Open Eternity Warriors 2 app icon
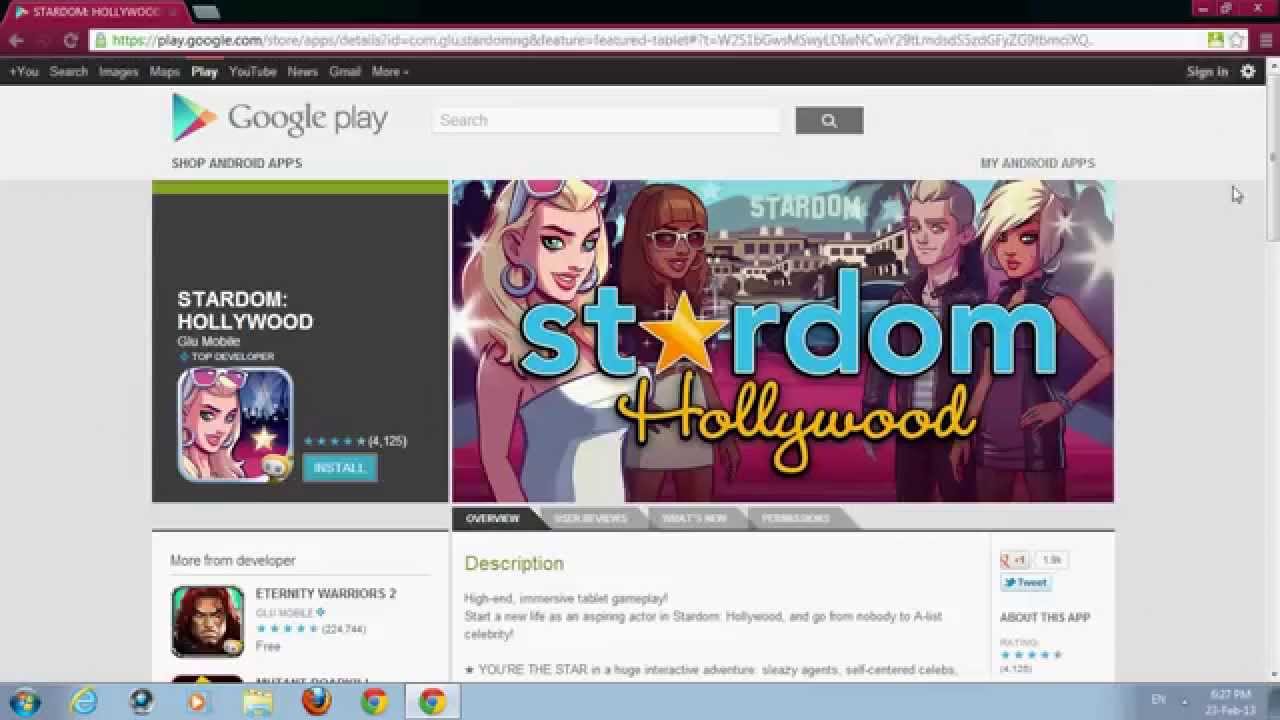This screenshot has height=720, width=1280. 207,621
